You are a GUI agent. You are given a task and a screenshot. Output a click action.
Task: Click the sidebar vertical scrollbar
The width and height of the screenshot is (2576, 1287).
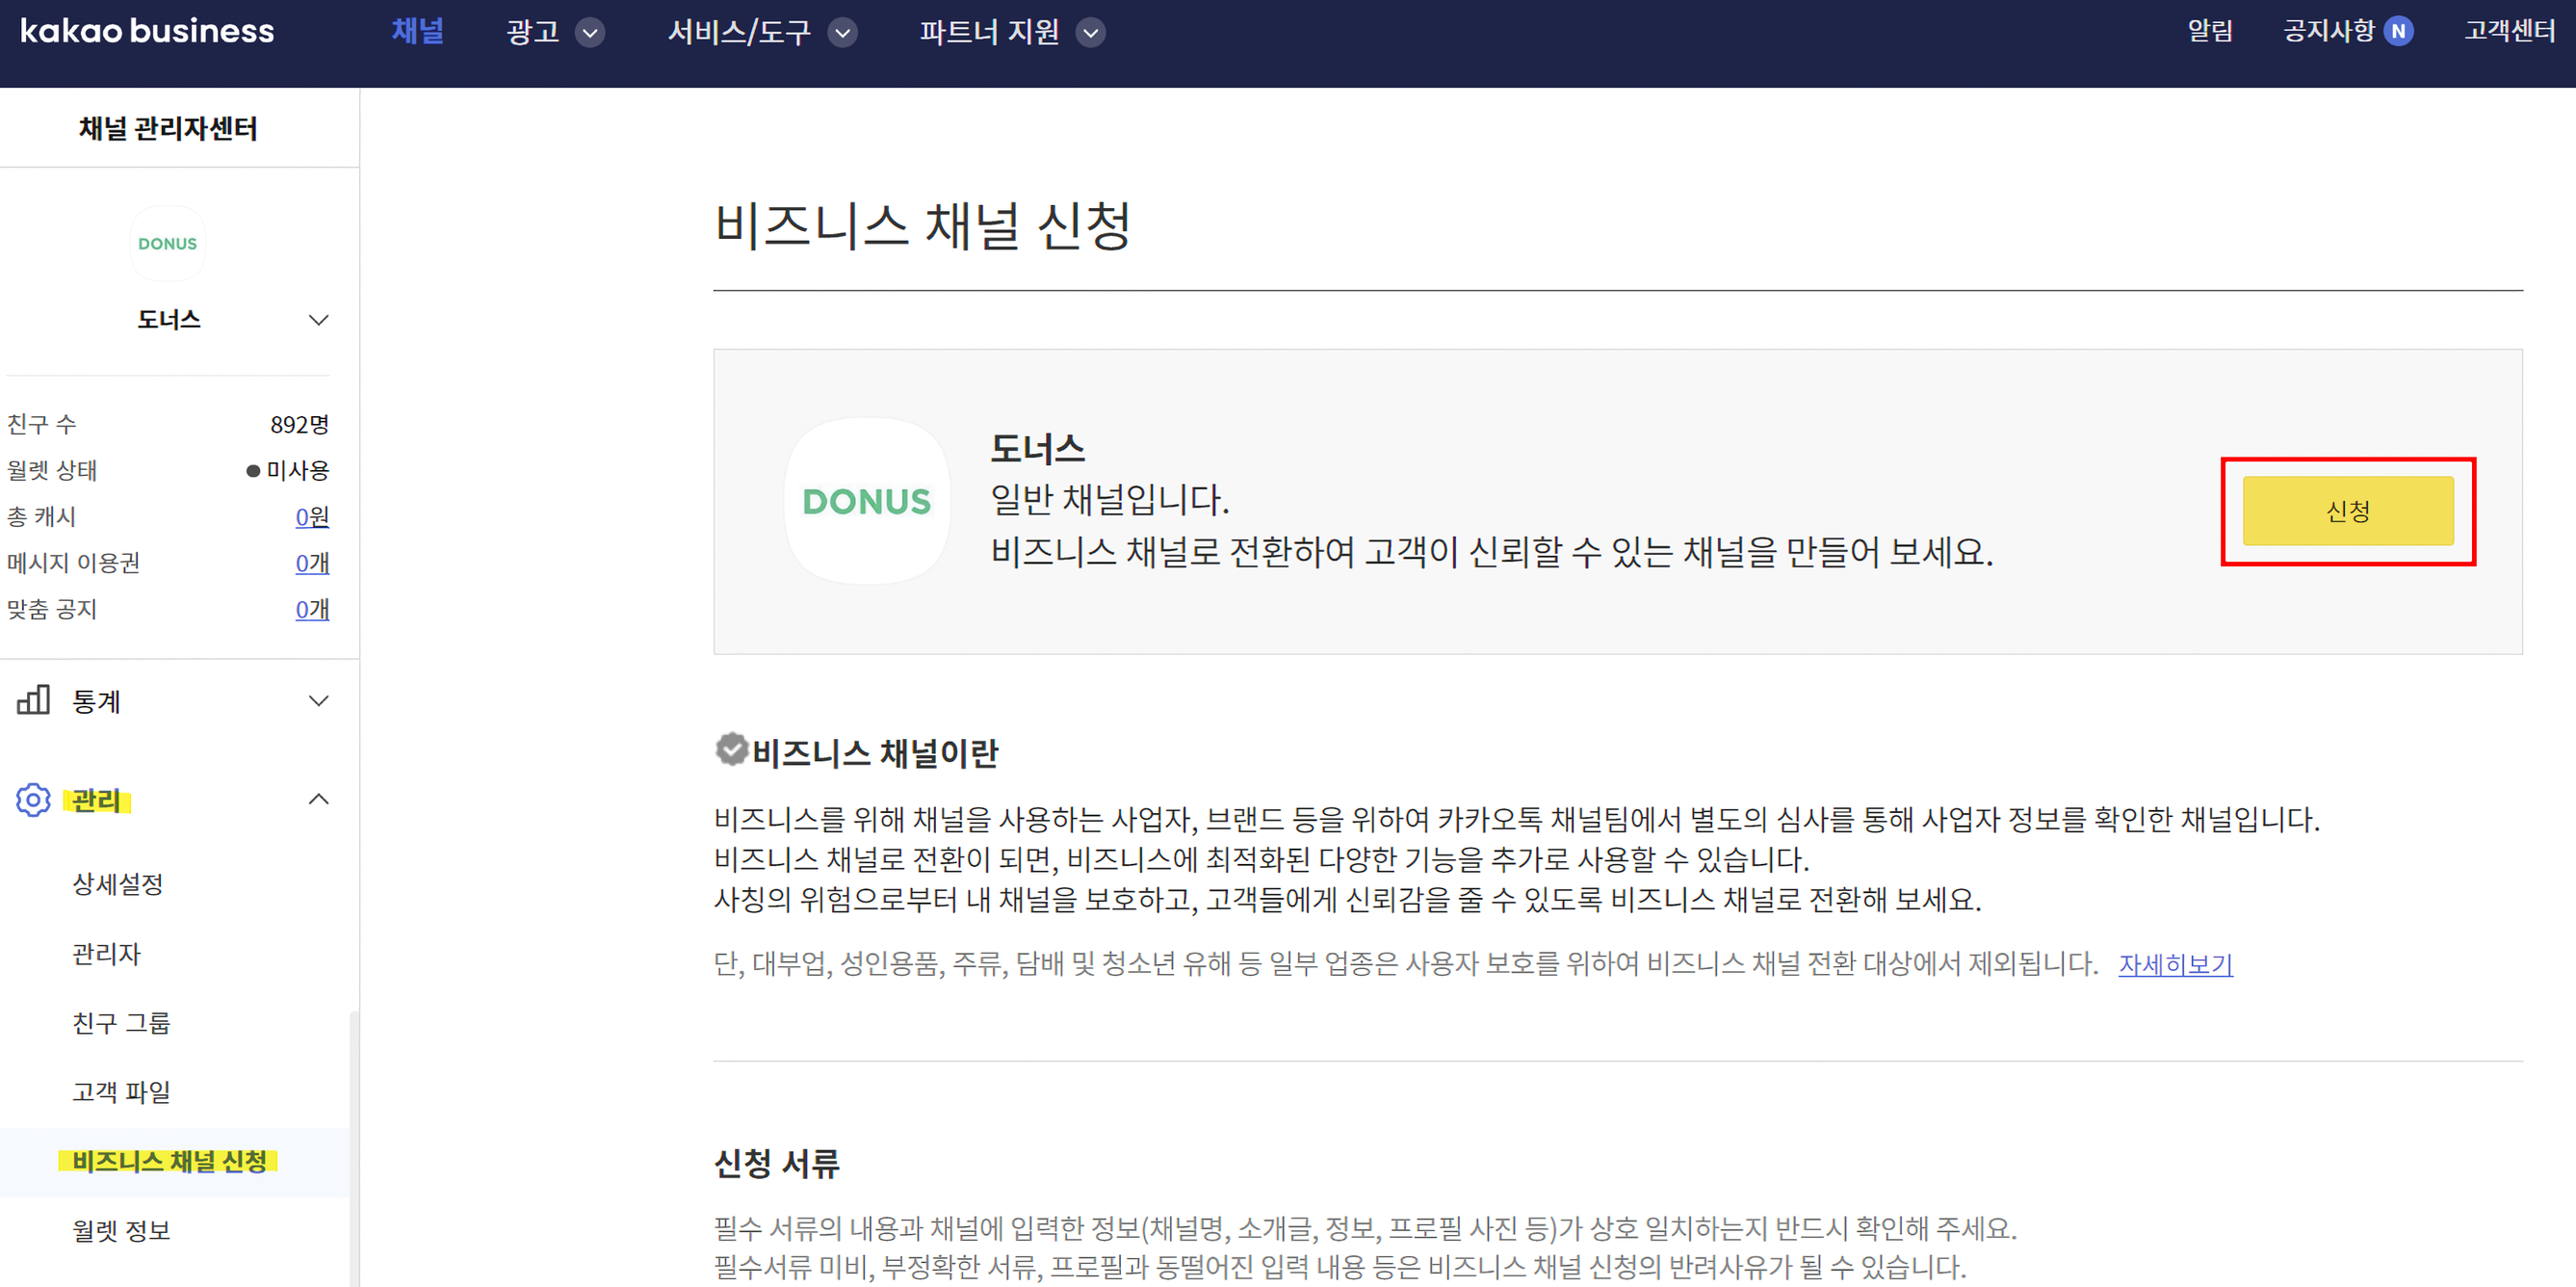coord(354,1148)
